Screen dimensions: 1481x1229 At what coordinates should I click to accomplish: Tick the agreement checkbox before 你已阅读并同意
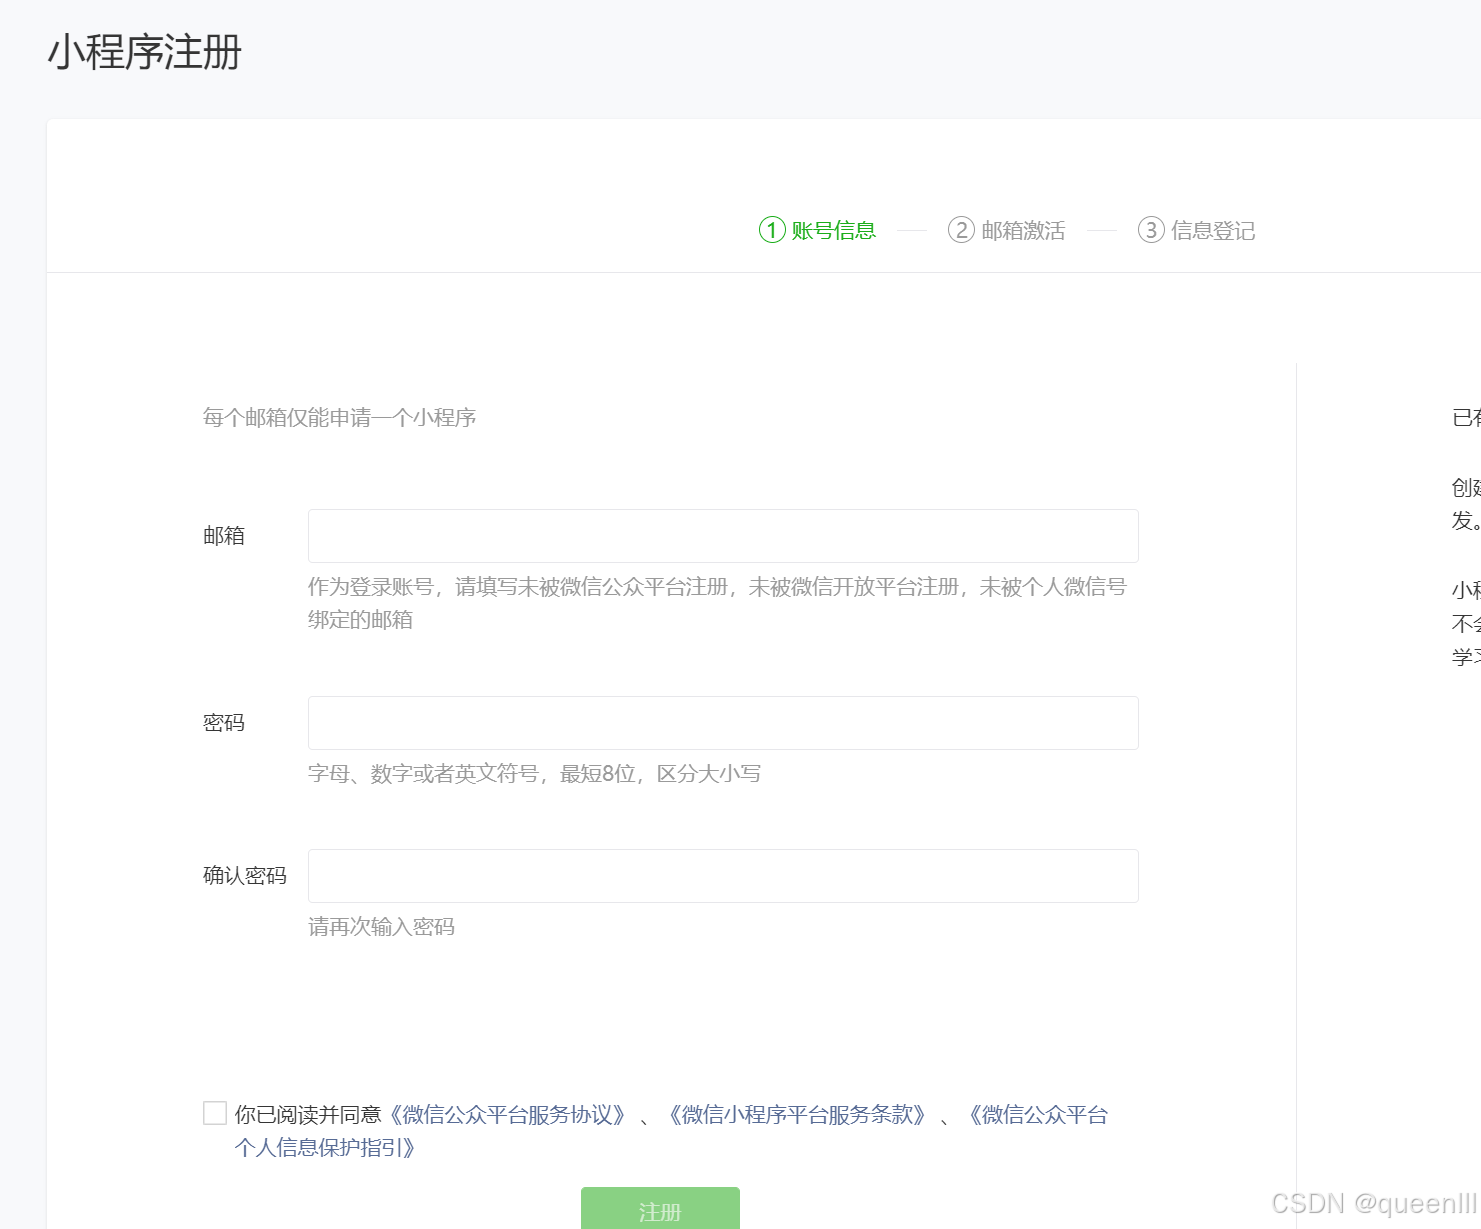(x=215, y=1113)
